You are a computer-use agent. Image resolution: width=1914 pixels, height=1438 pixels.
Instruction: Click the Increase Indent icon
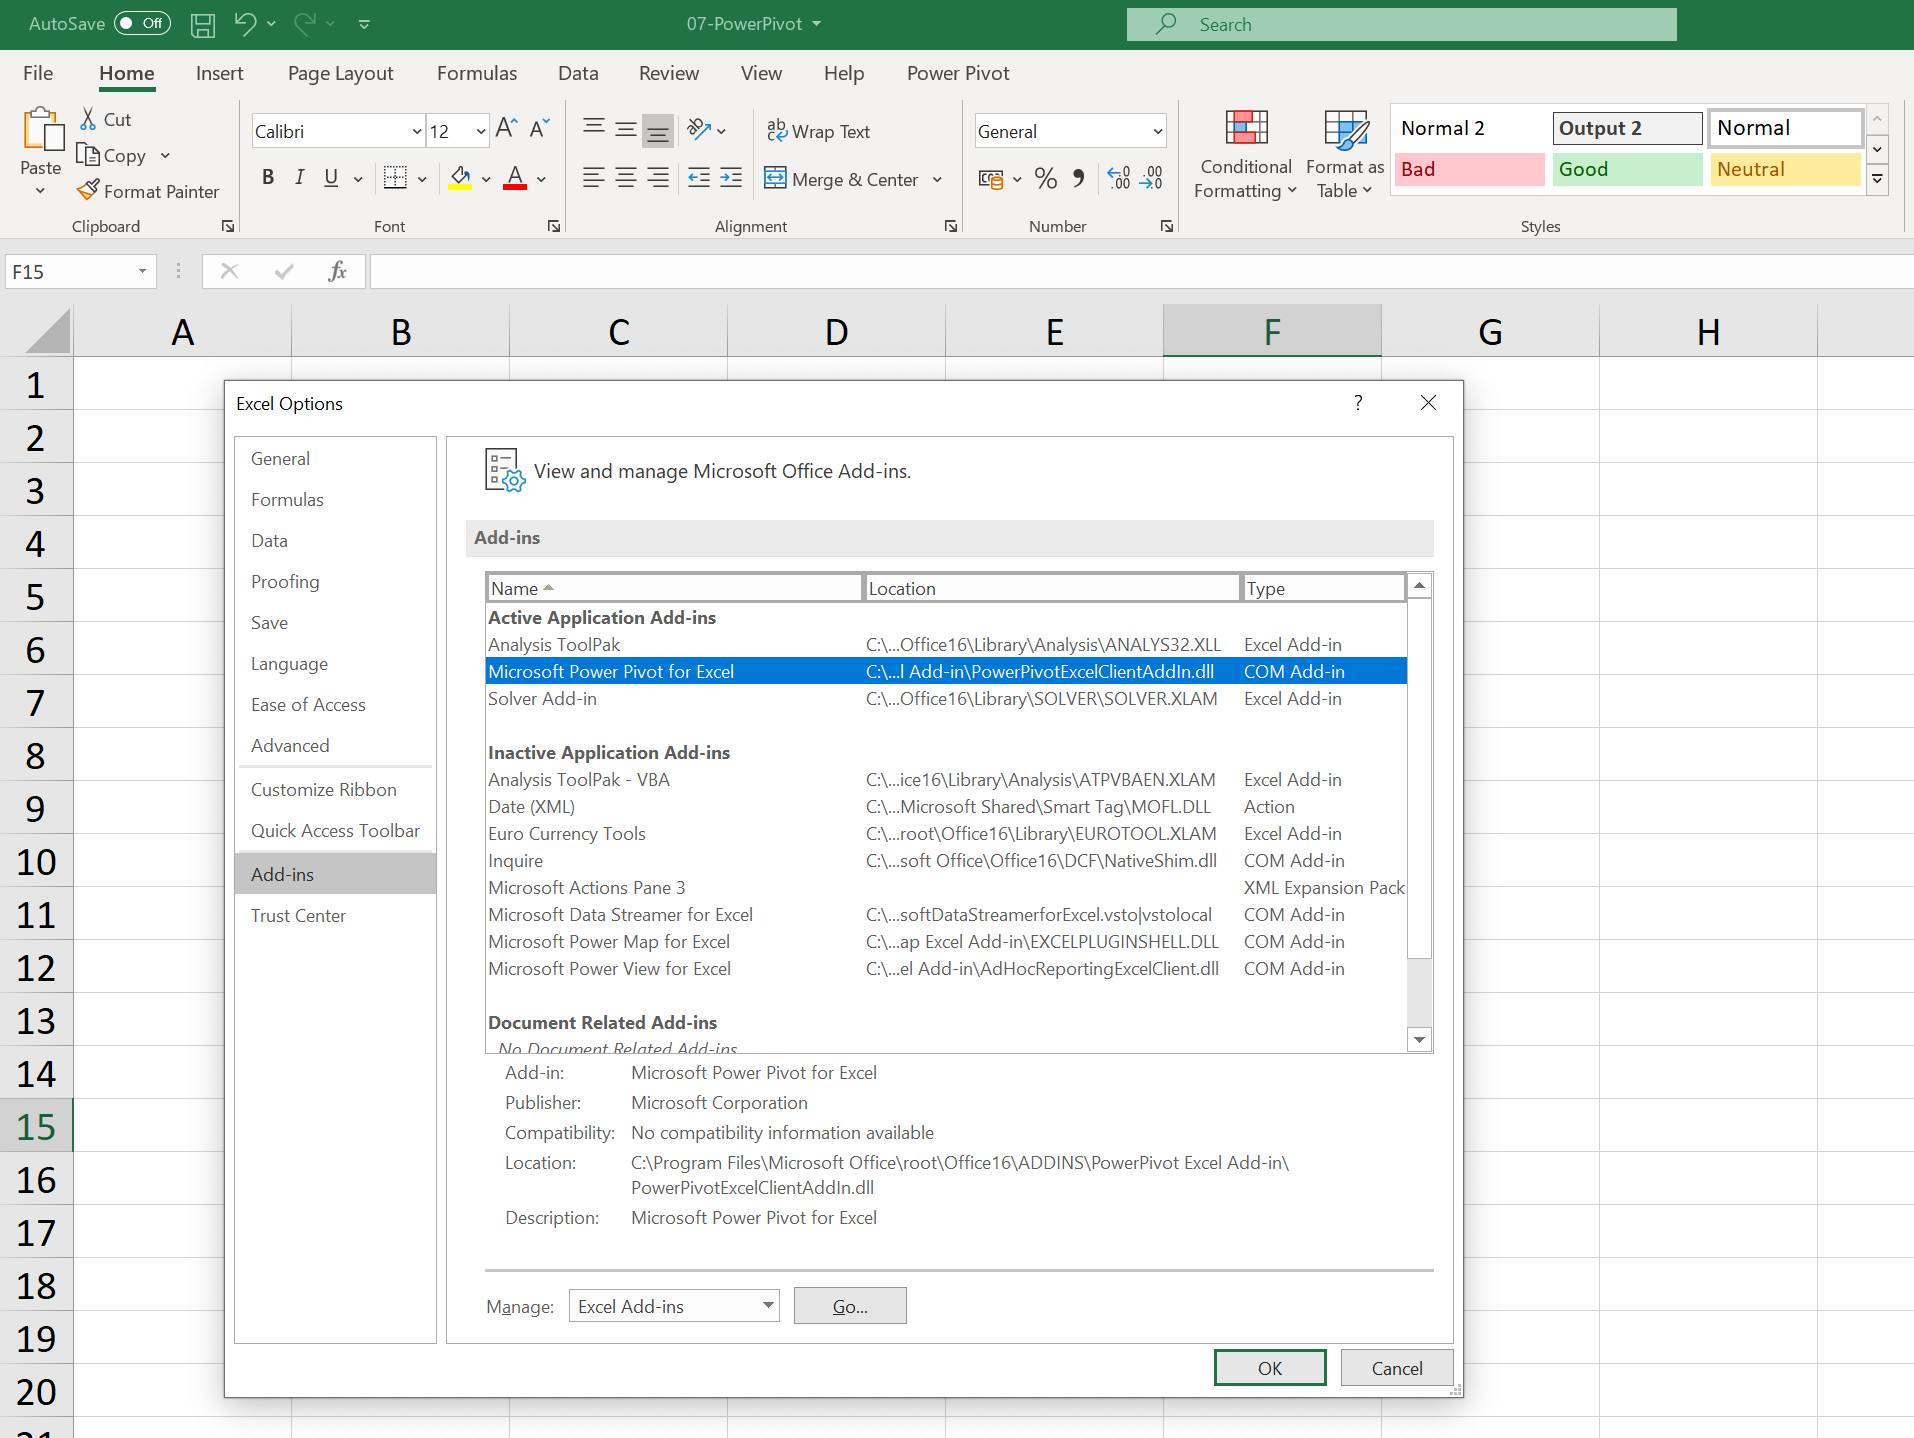[731, 178]
